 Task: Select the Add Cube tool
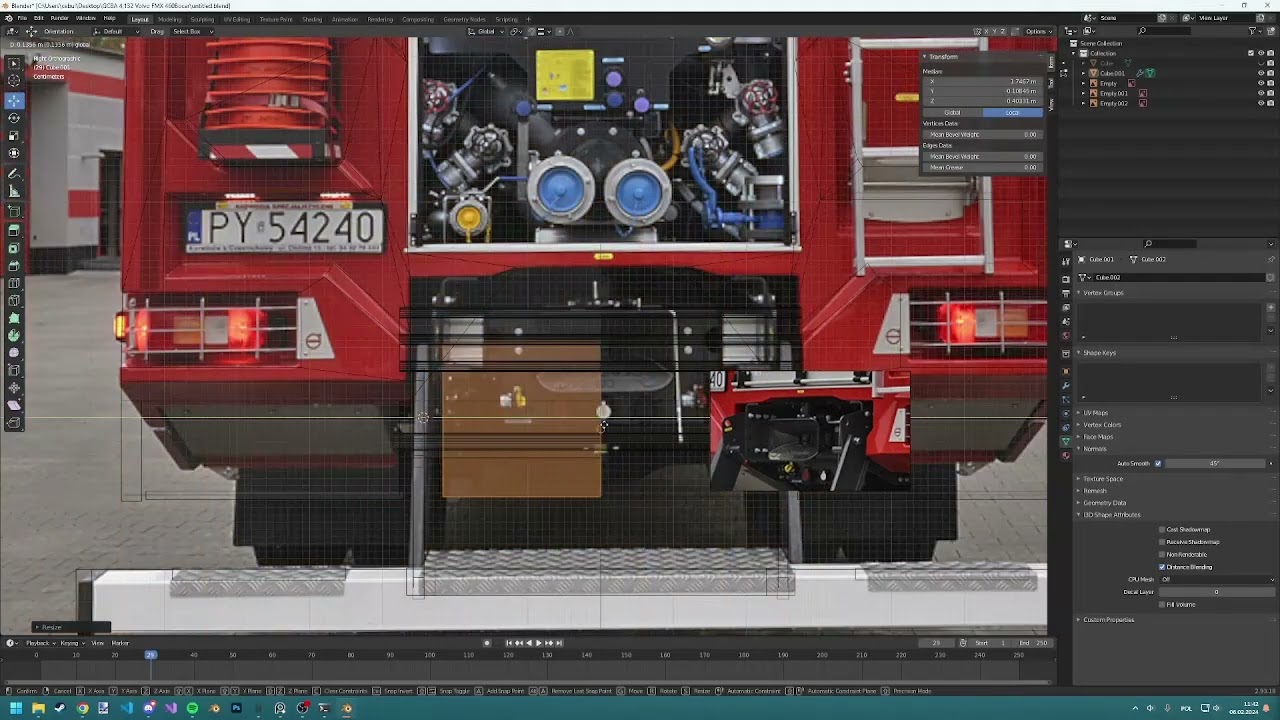pyautogui.click(x=14, y=211)
